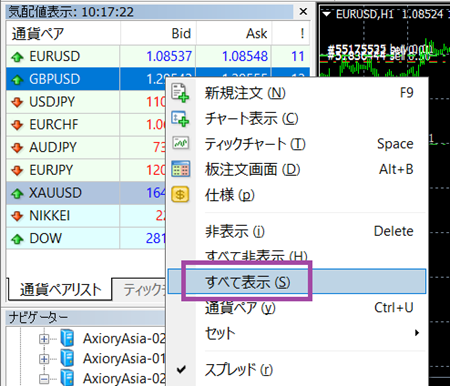Viewport: 450px width, 386px height.
Task: Click the chart window plus icon
Action: [x=180, y=119]
